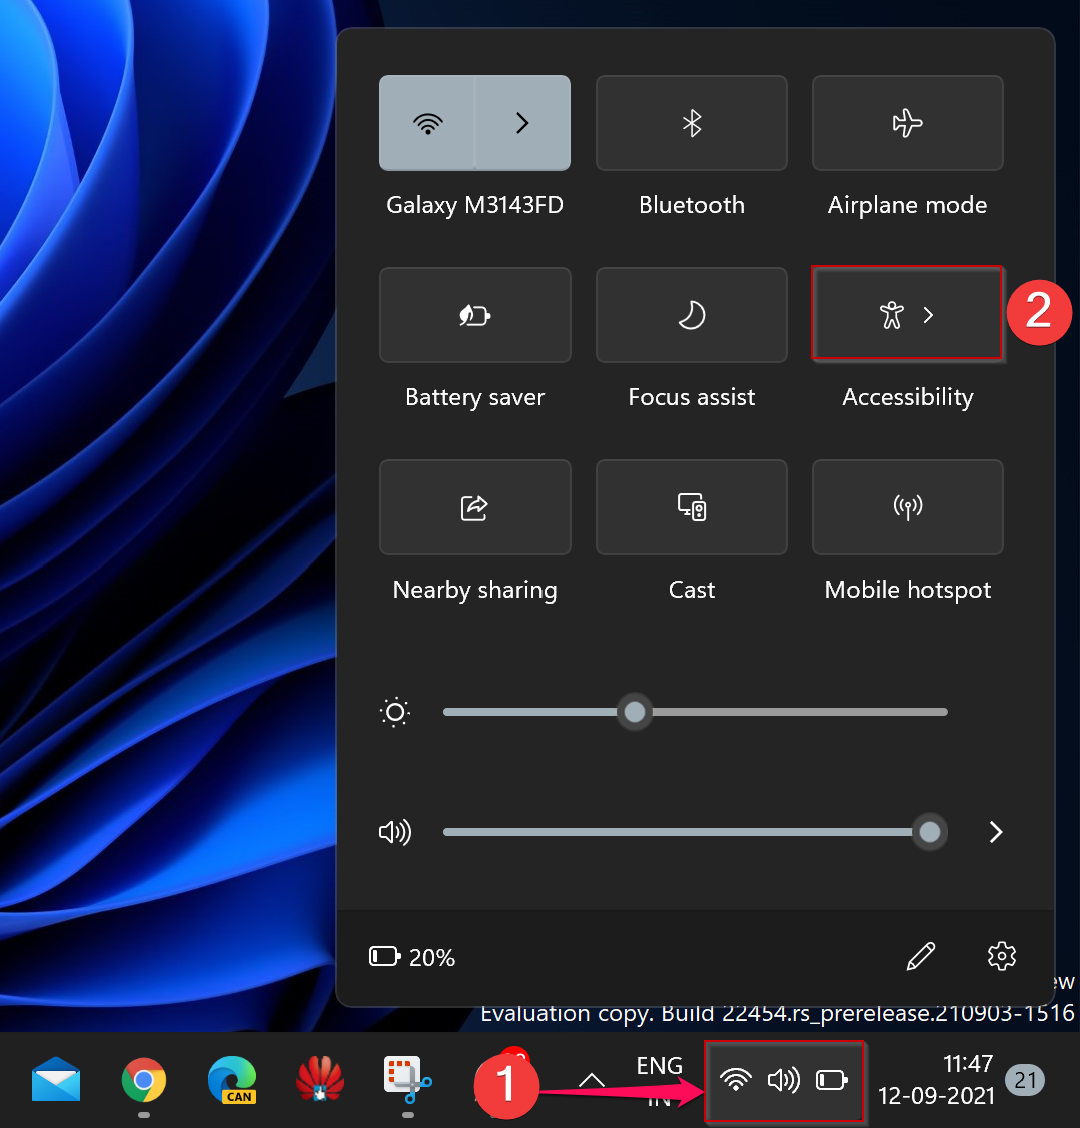
Task: Click the Cast label text
Action: tap(691, 590)
